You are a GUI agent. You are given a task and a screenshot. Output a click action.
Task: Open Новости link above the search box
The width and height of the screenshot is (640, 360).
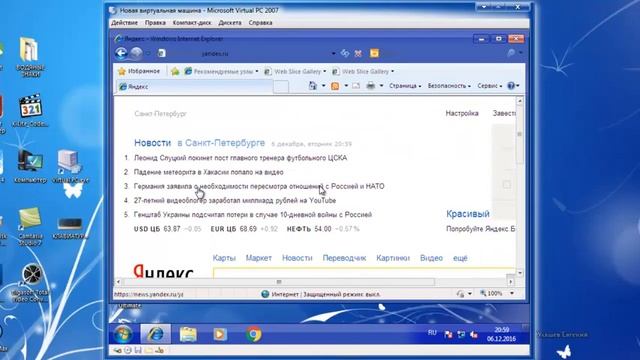point(297,258)
